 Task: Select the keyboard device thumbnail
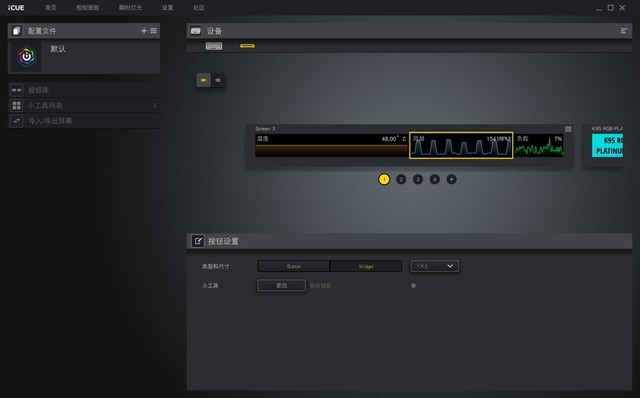pyautogui.click(x=214, y=46)
